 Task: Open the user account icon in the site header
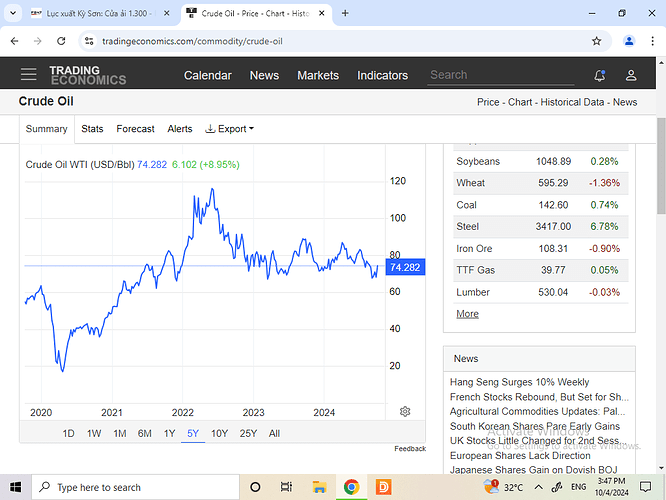pos(631,76)
